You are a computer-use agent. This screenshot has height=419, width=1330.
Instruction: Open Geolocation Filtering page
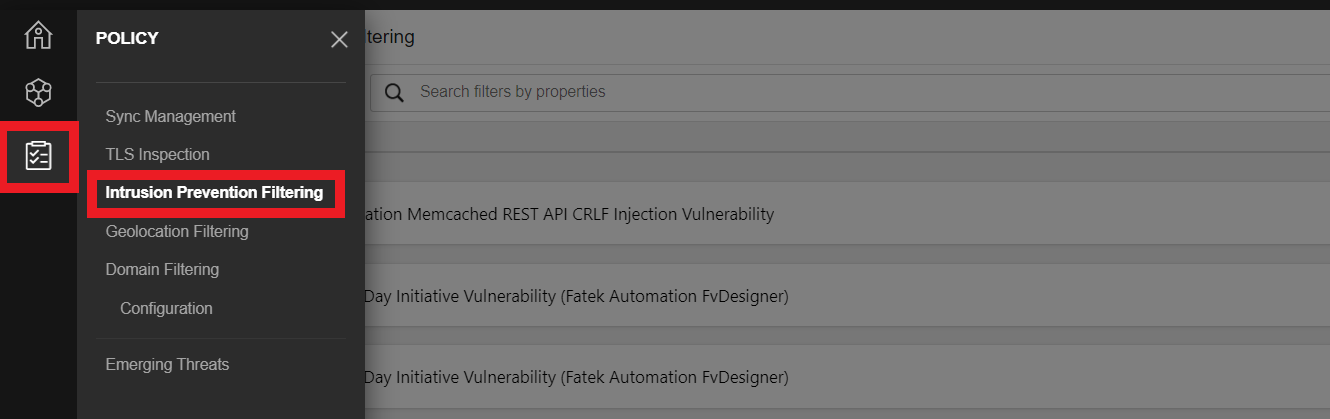click(177, 231)
